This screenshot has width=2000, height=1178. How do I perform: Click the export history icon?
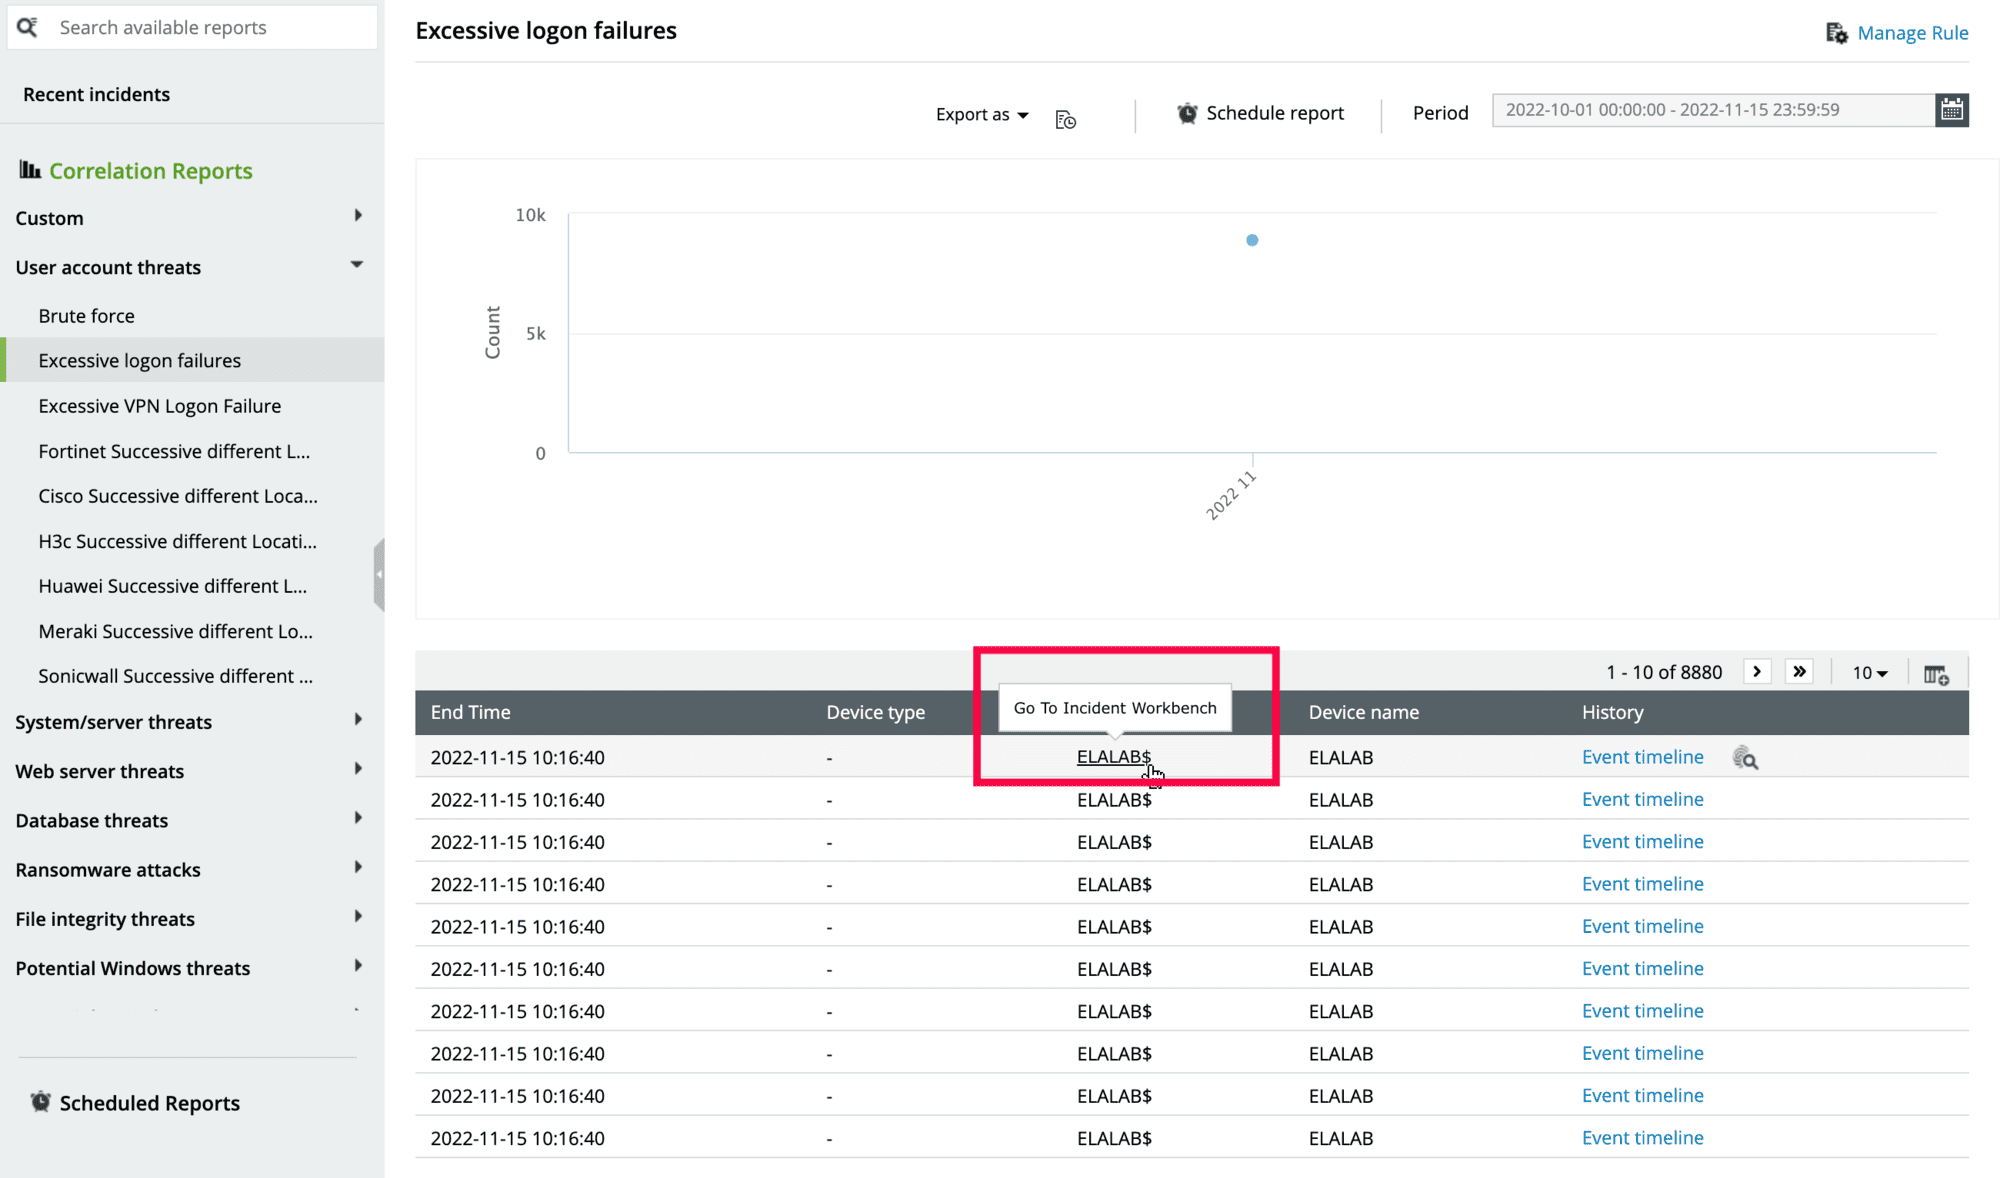pyautogui.click(x=1065, y=120)
